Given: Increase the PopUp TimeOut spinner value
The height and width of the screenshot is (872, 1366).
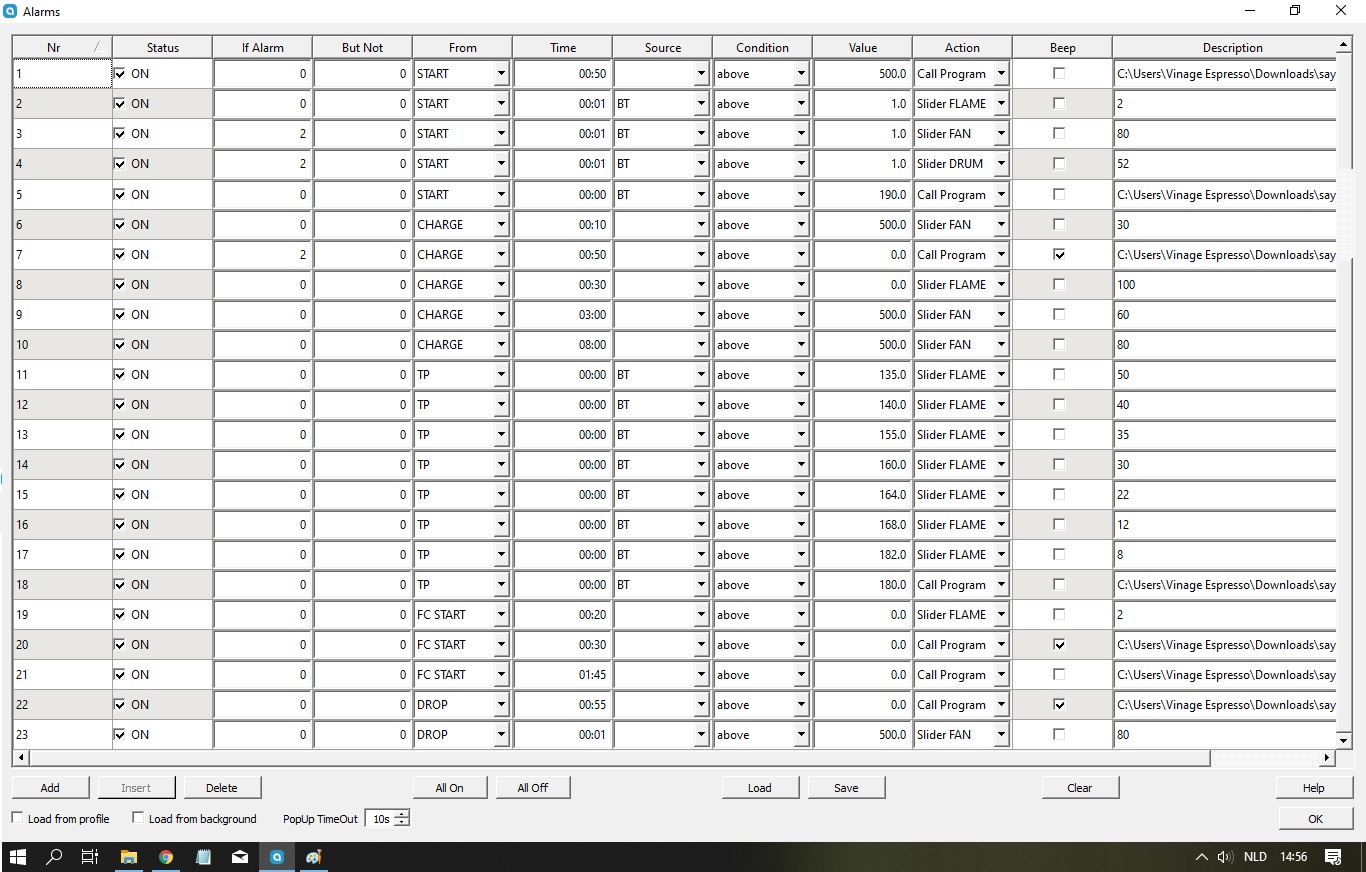Looking at the screenshot, I should coord(402,814).
